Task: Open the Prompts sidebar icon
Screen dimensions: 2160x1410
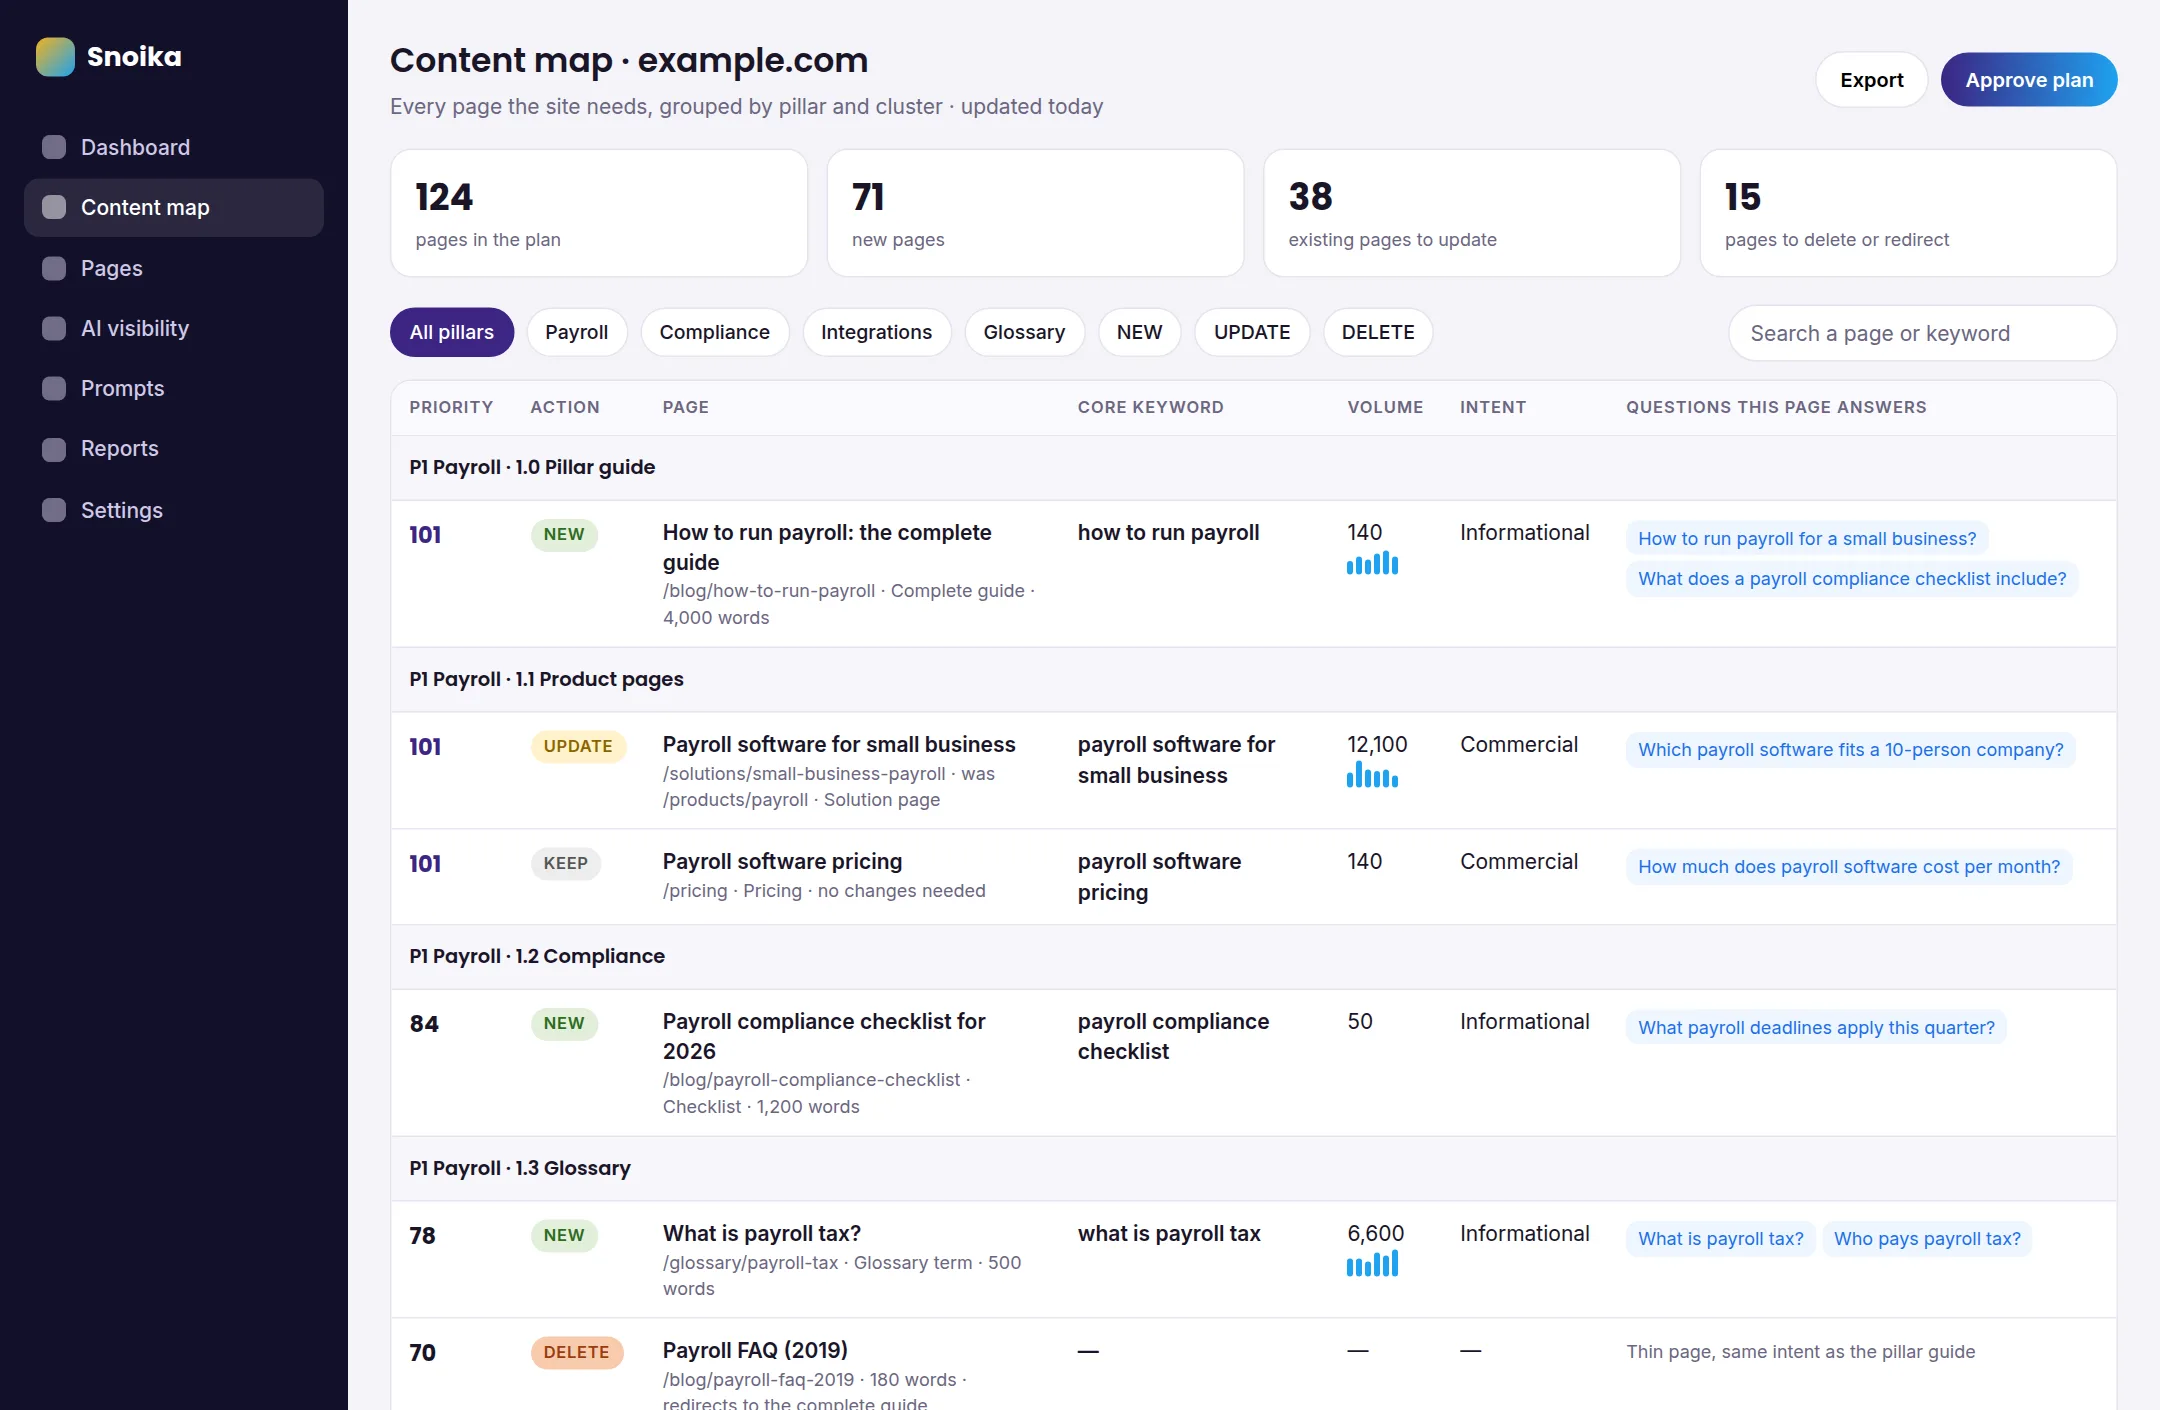Action: point(54,388)
